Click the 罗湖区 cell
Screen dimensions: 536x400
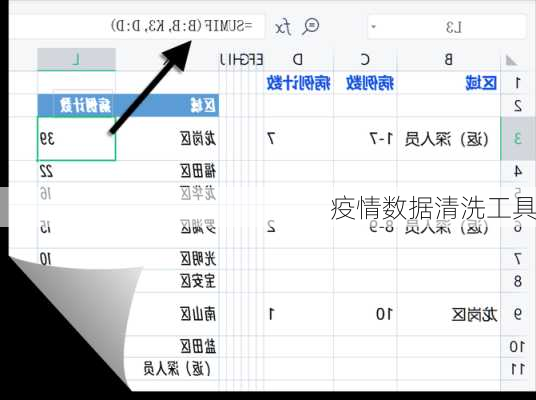(x=168, y=226)
